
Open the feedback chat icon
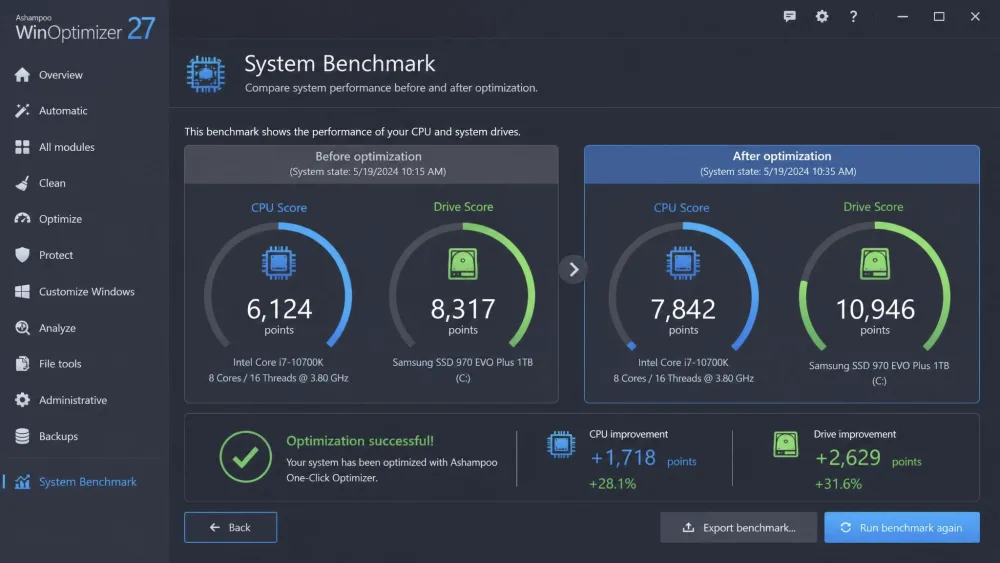coord(790,17)
